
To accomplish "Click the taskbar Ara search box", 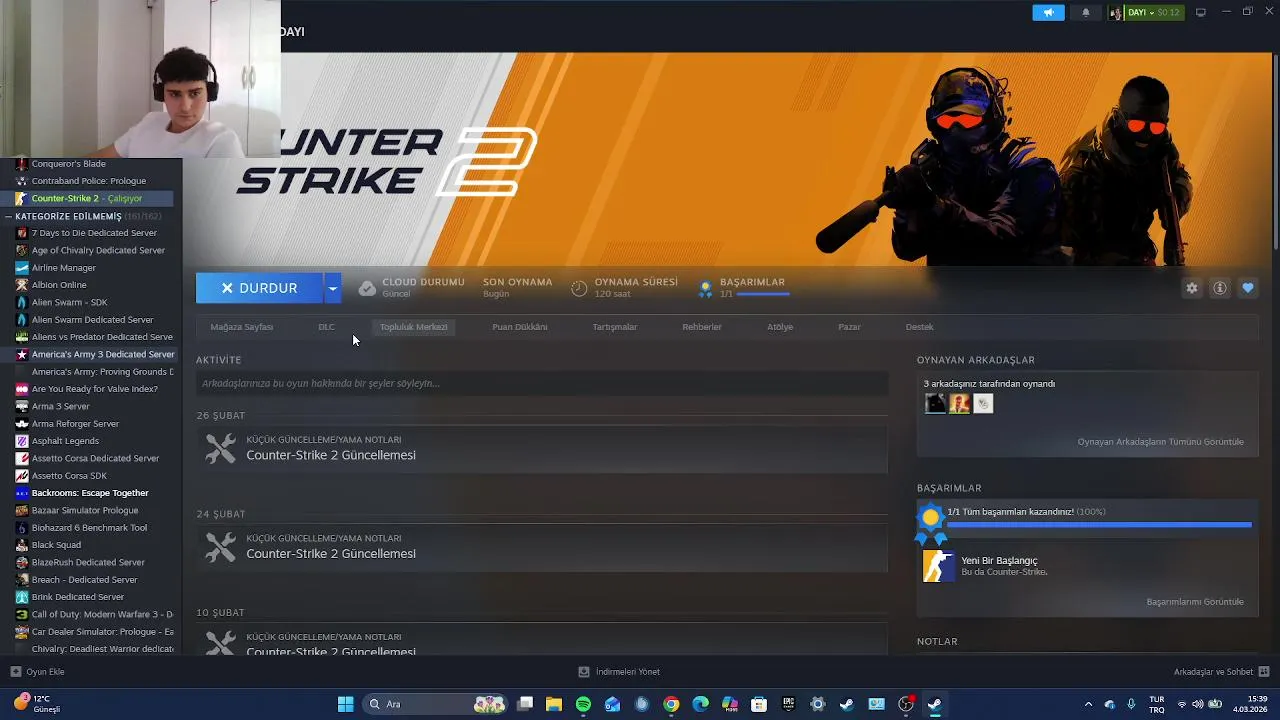I will click(x=436, y=704).
